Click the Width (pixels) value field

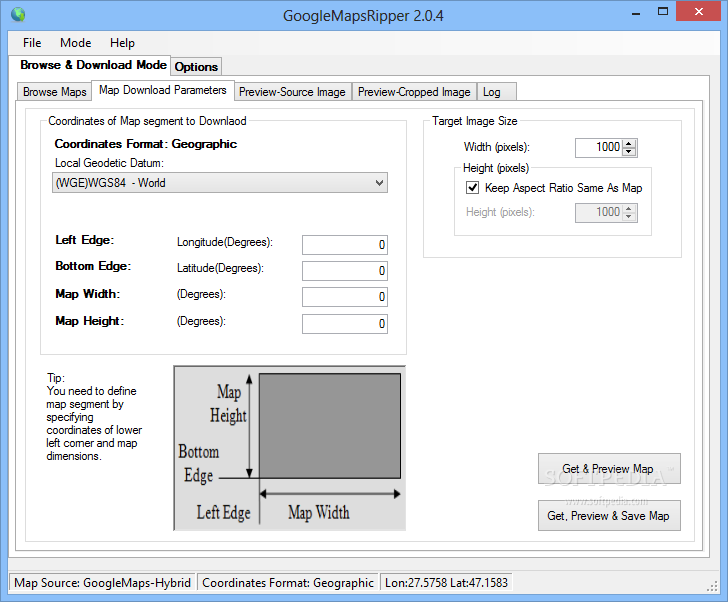tap(599, 148)
